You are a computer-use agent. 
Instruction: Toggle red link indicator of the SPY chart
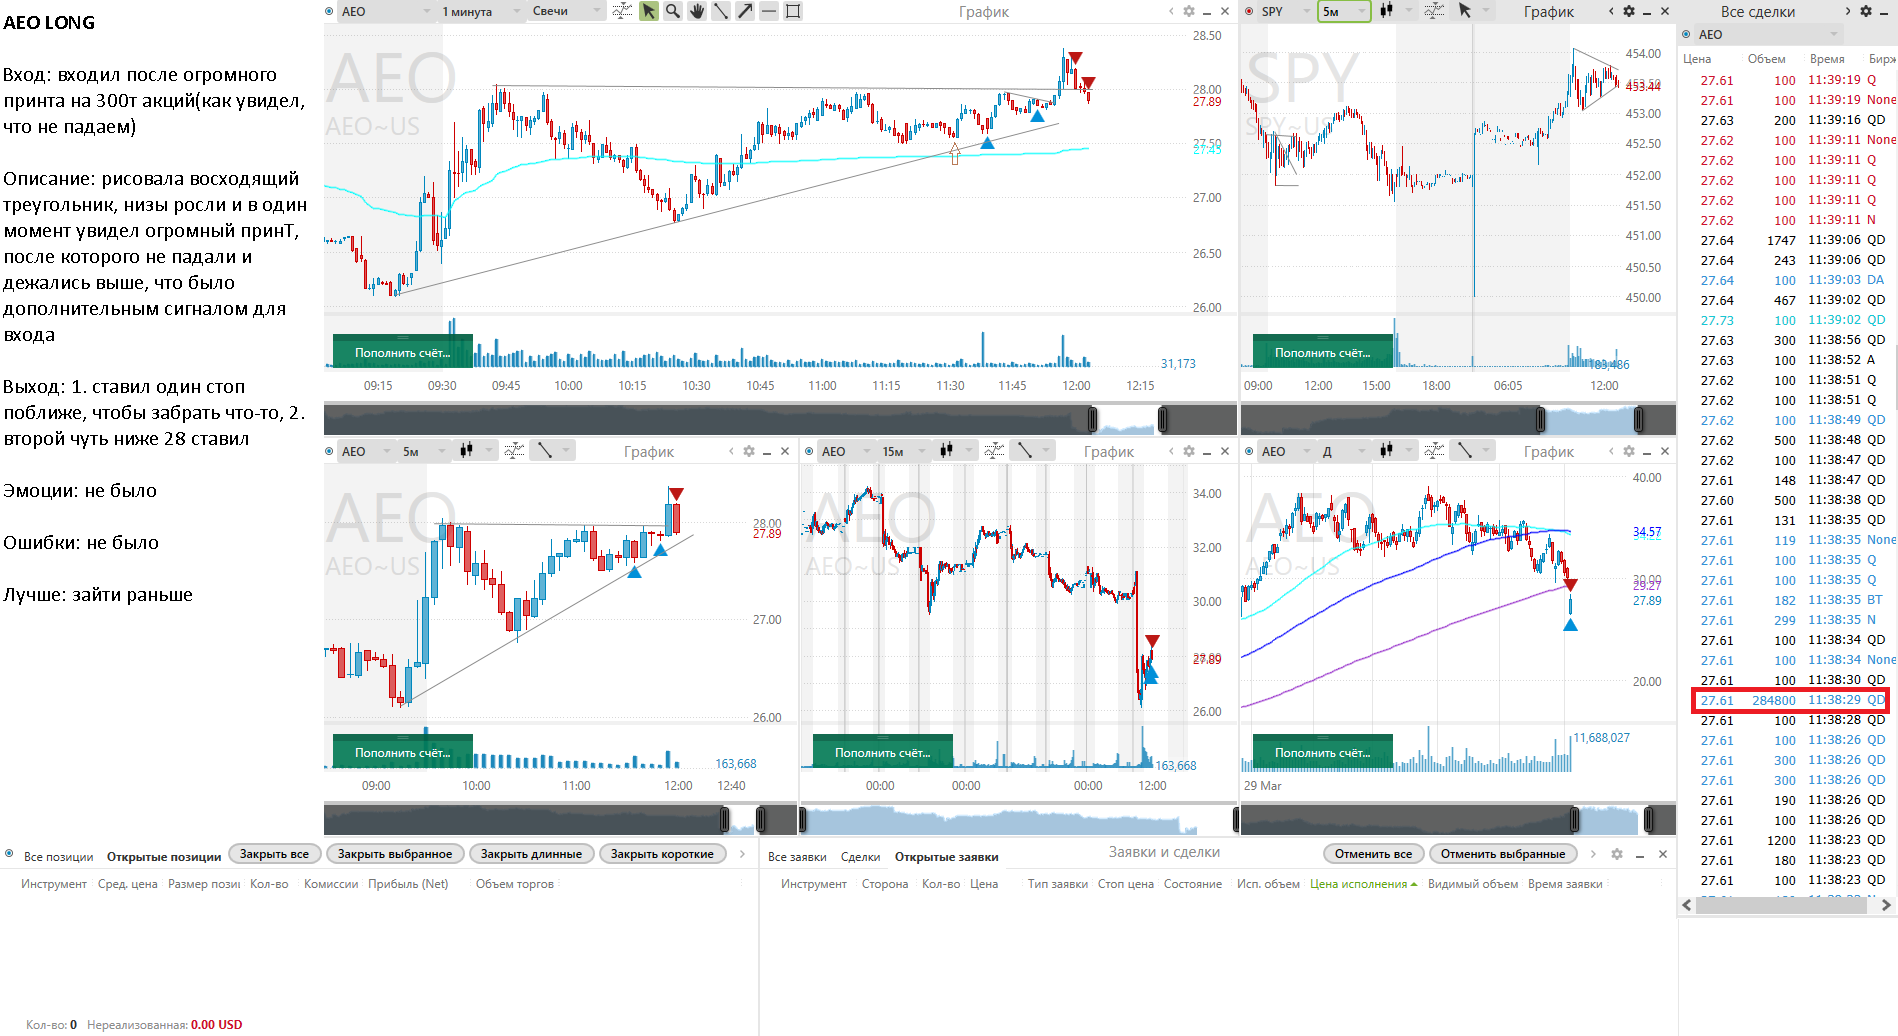[1250, 11]
